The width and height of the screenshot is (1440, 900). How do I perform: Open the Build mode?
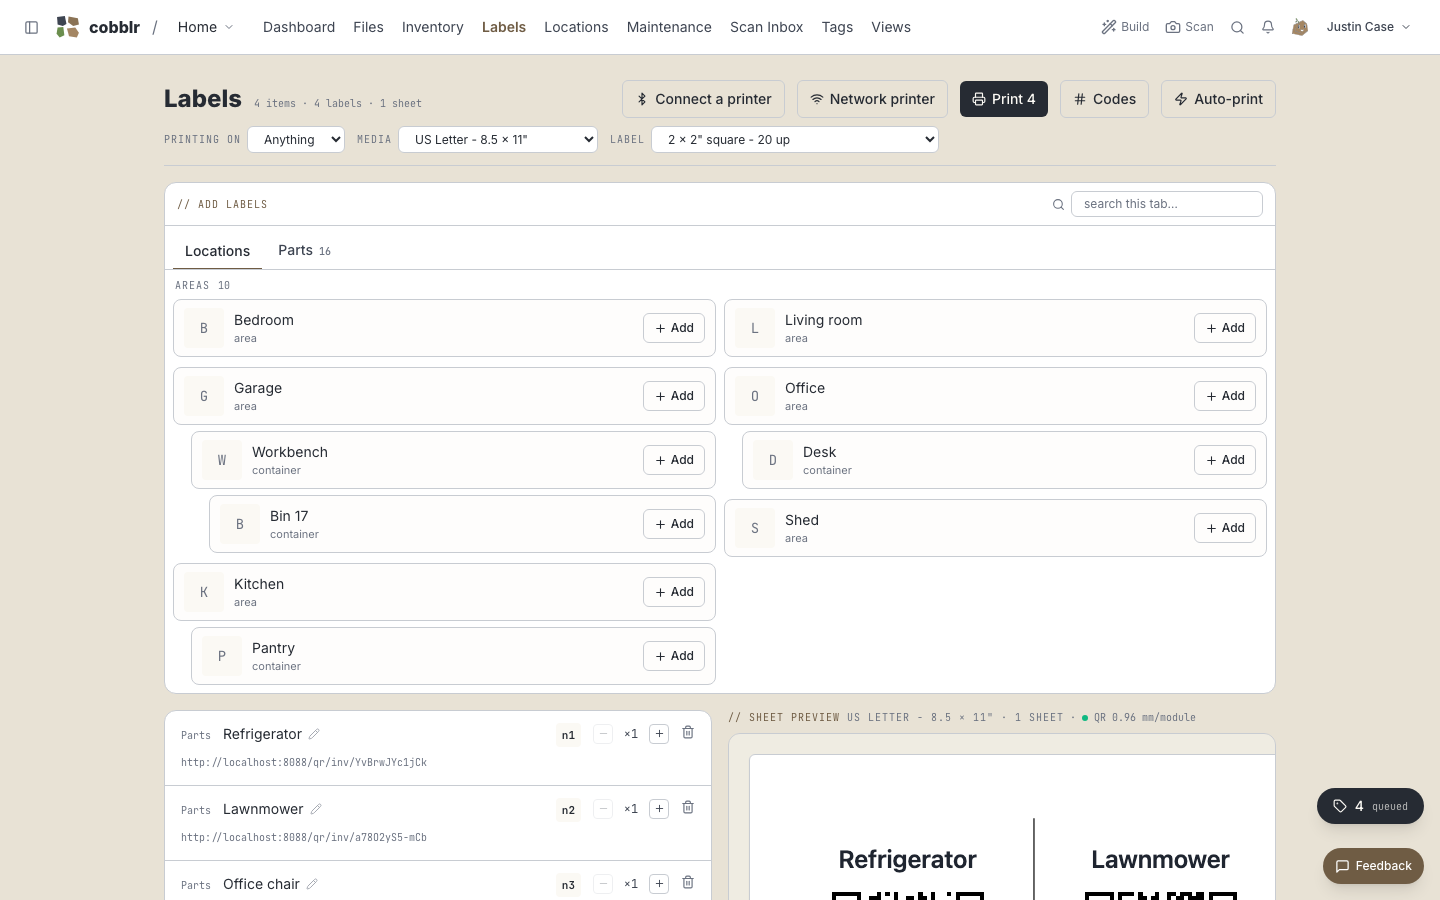(x=1125, y=27)
